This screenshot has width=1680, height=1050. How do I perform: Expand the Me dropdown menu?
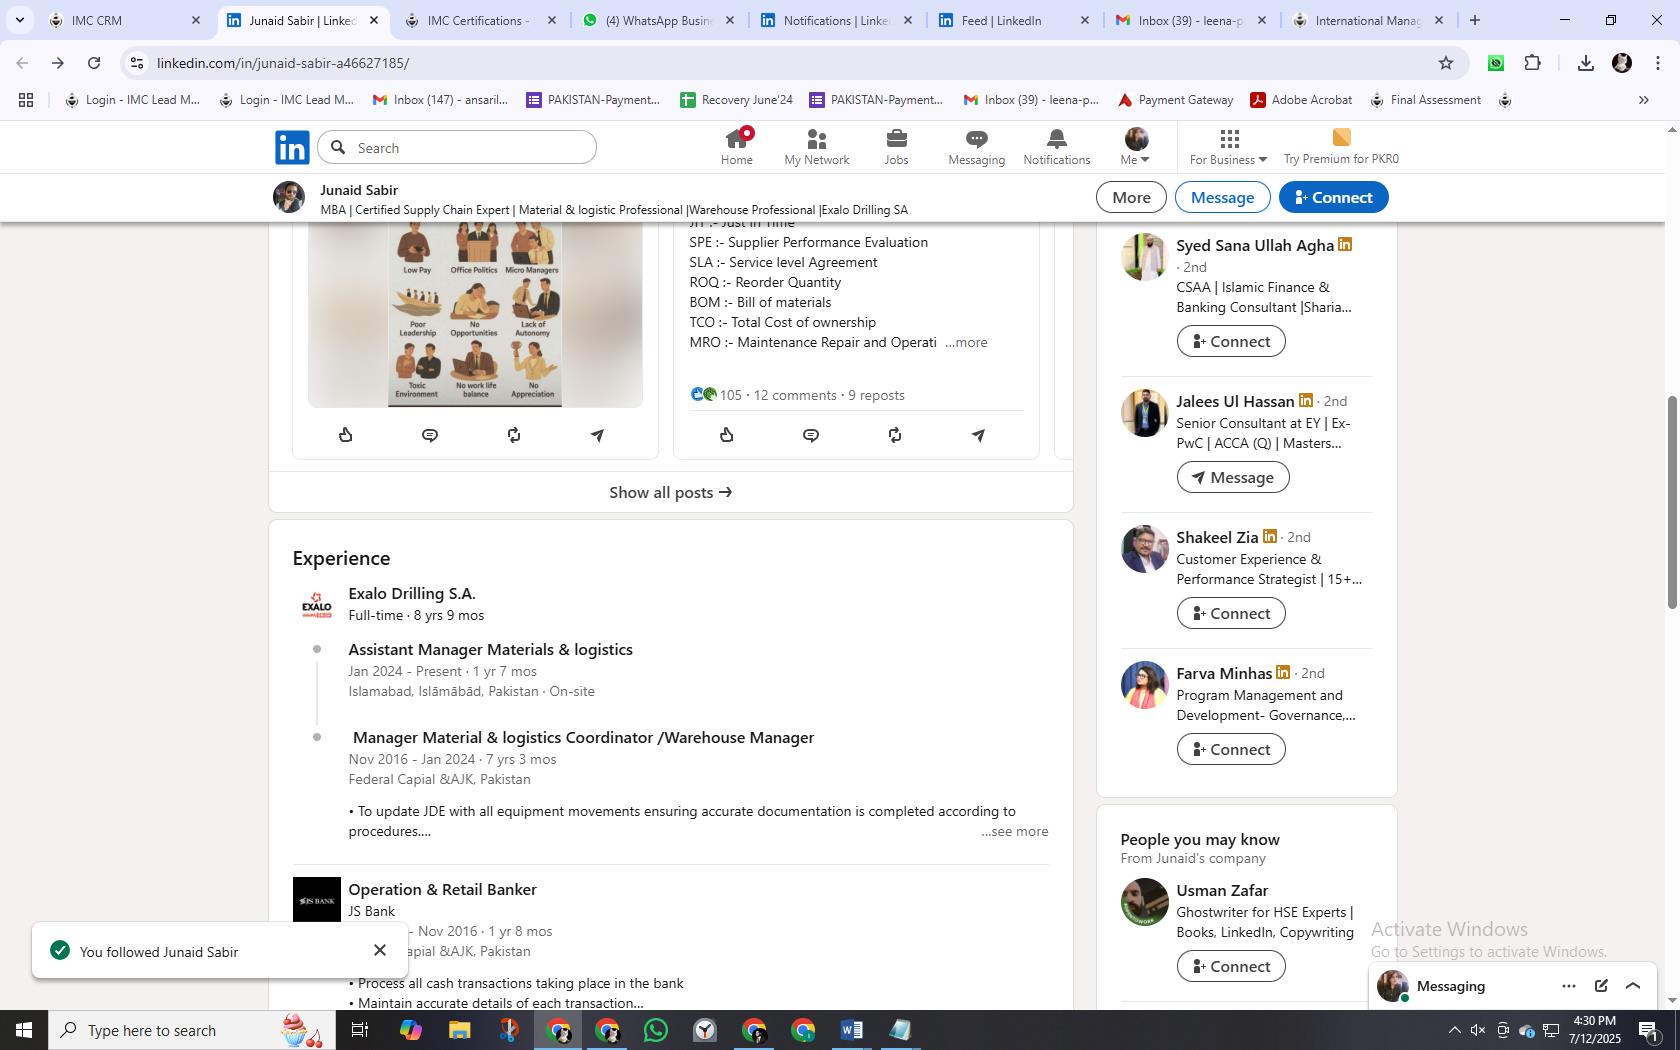point(1135,147)
